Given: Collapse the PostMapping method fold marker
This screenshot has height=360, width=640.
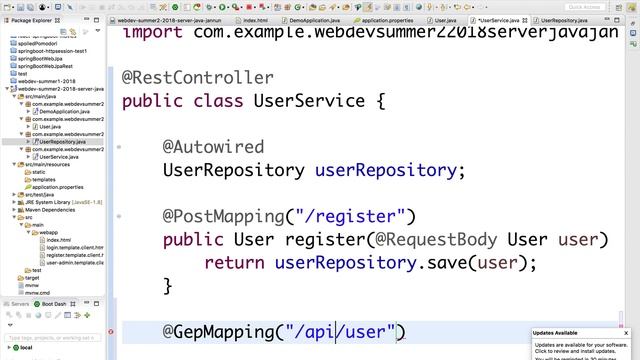Looking at the screenshot, I should click(119, 216).
